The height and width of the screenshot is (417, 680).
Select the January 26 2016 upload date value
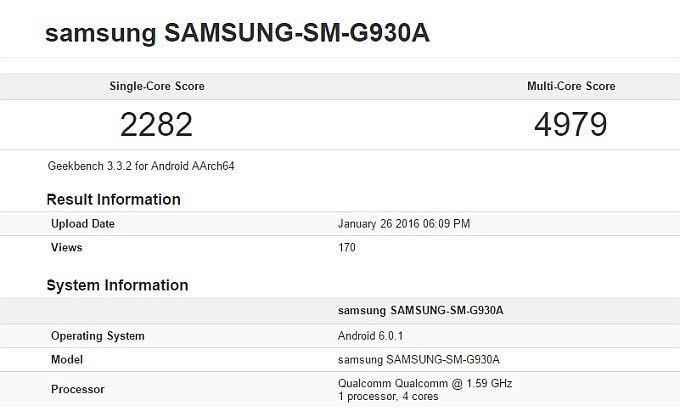(x=405, y=224)
